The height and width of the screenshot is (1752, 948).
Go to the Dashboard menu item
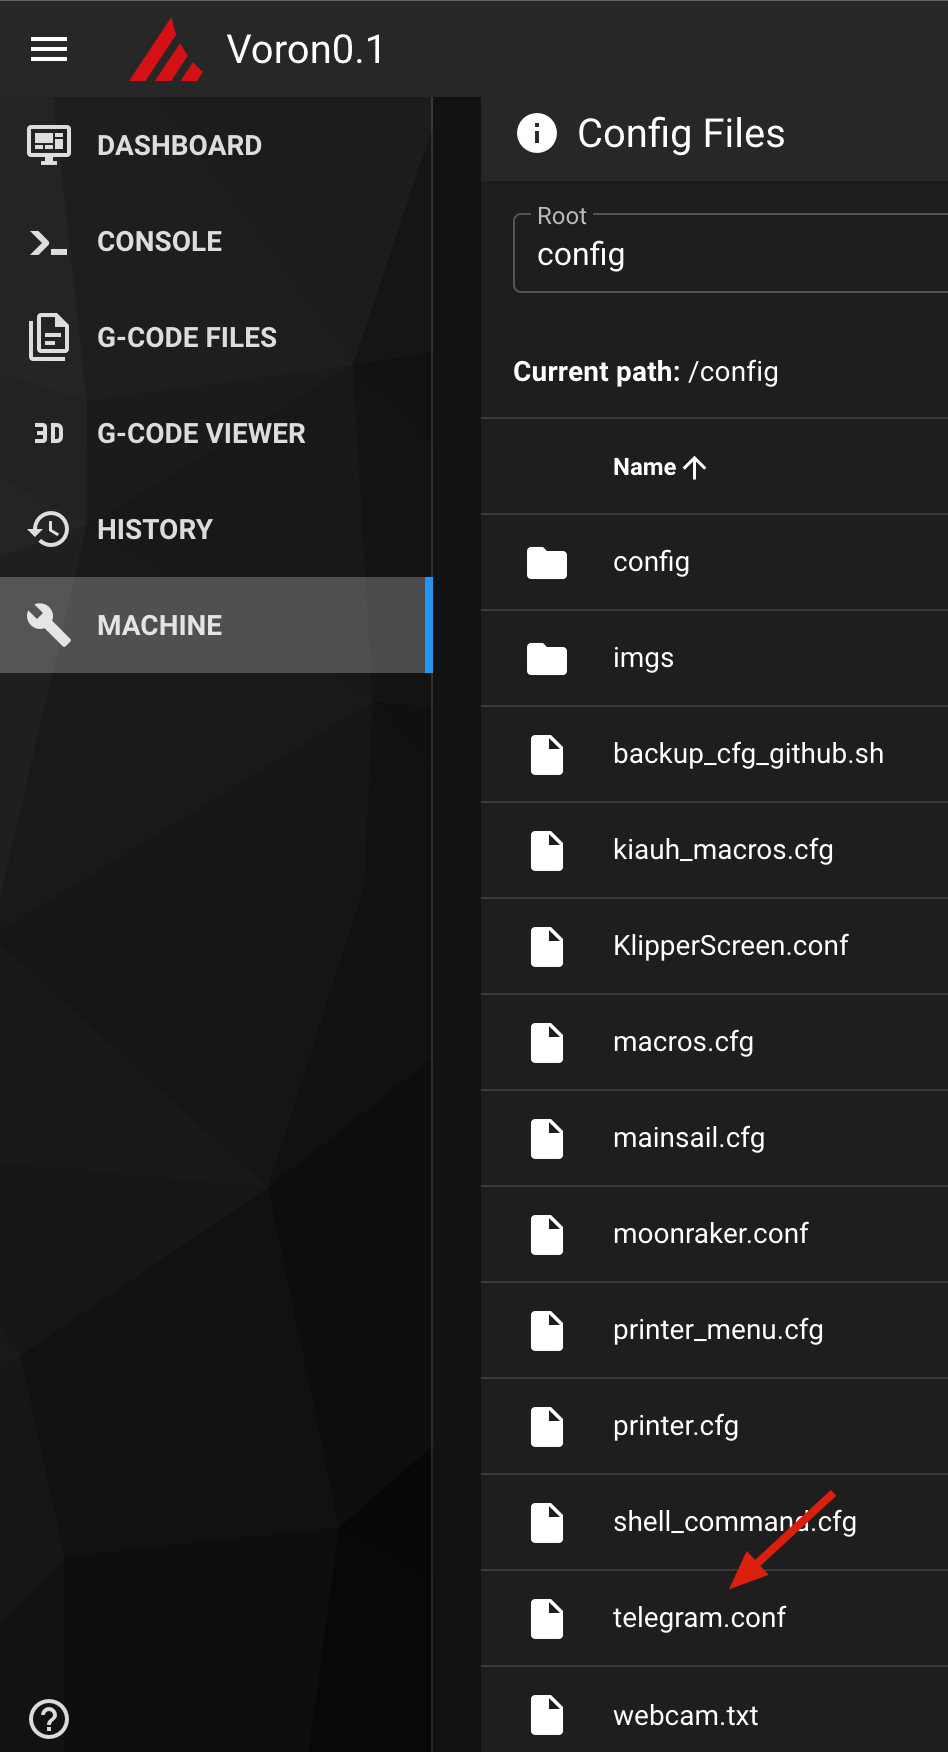[179, 145]
